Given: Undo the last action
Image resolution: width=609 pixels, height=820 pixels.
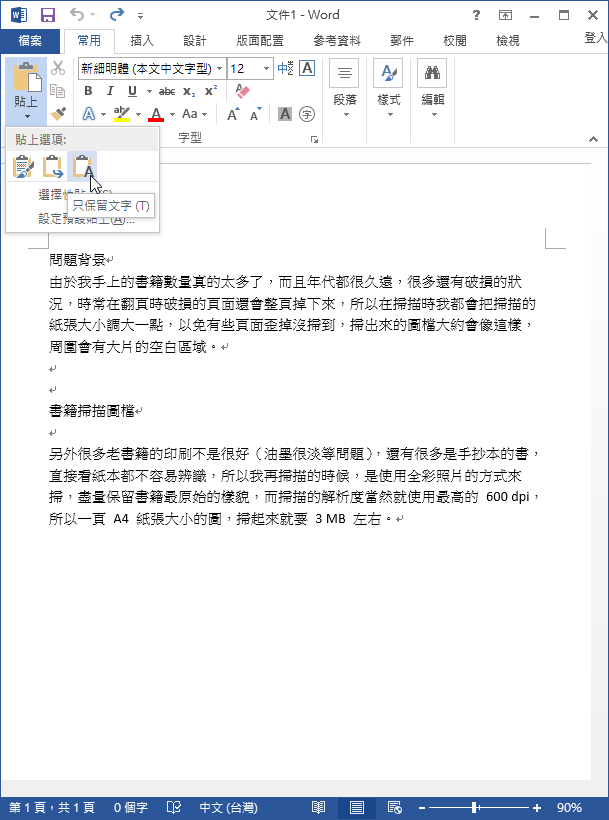Looking at the screenshot, I should [77, 15].
